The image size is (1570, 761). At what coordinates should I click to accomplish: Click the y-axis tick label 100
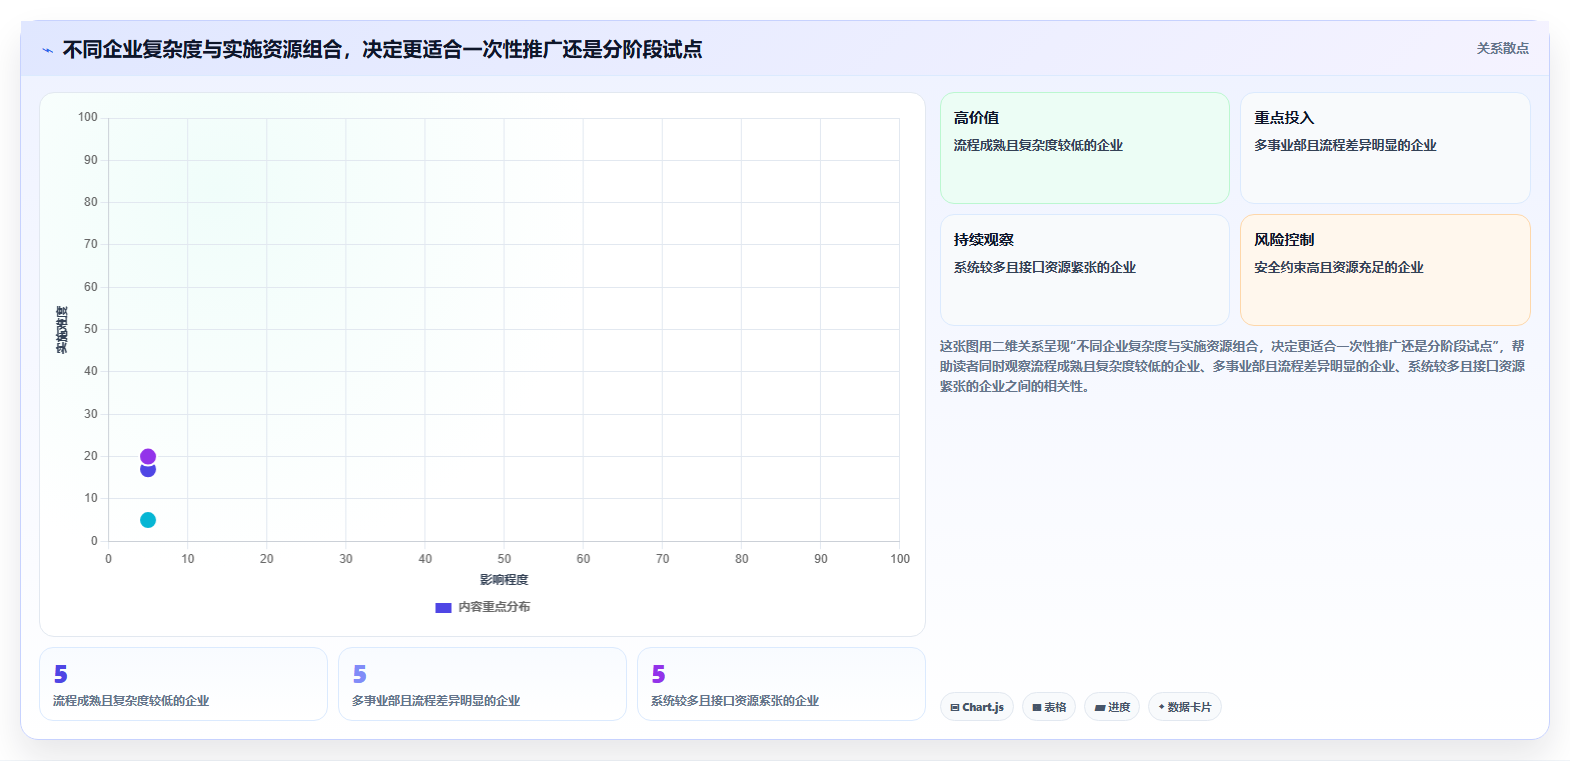tap(88, 117)
